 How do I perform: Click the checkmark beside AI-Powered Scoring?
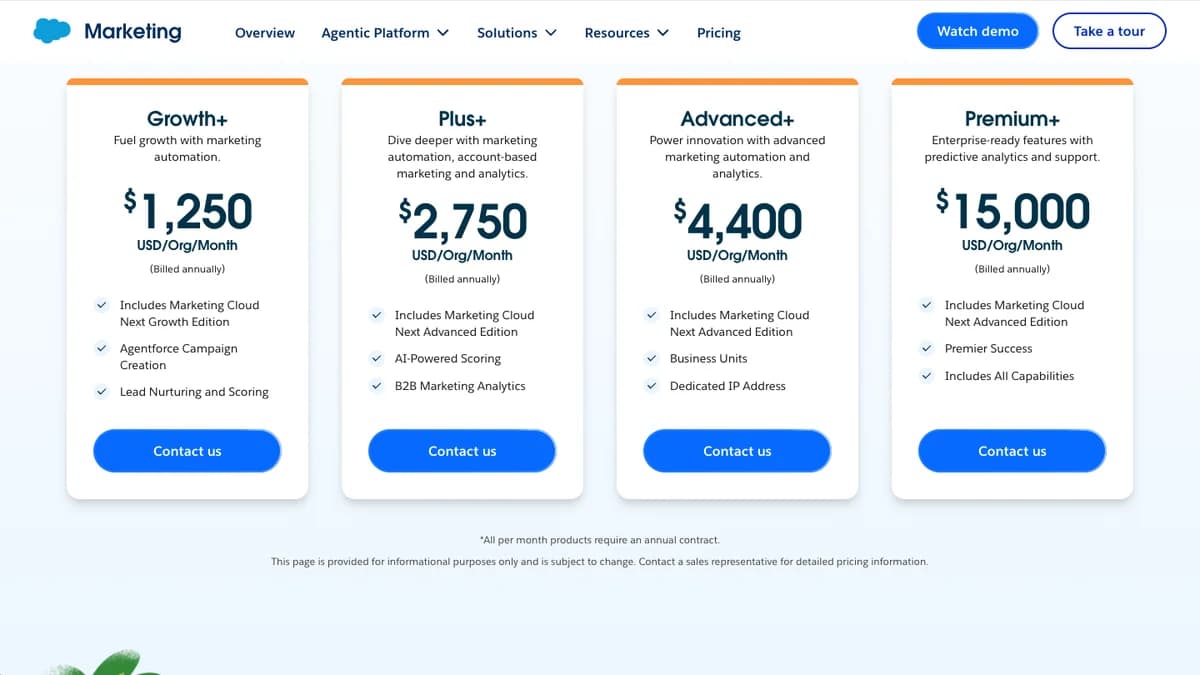click(x=376, y=358)
